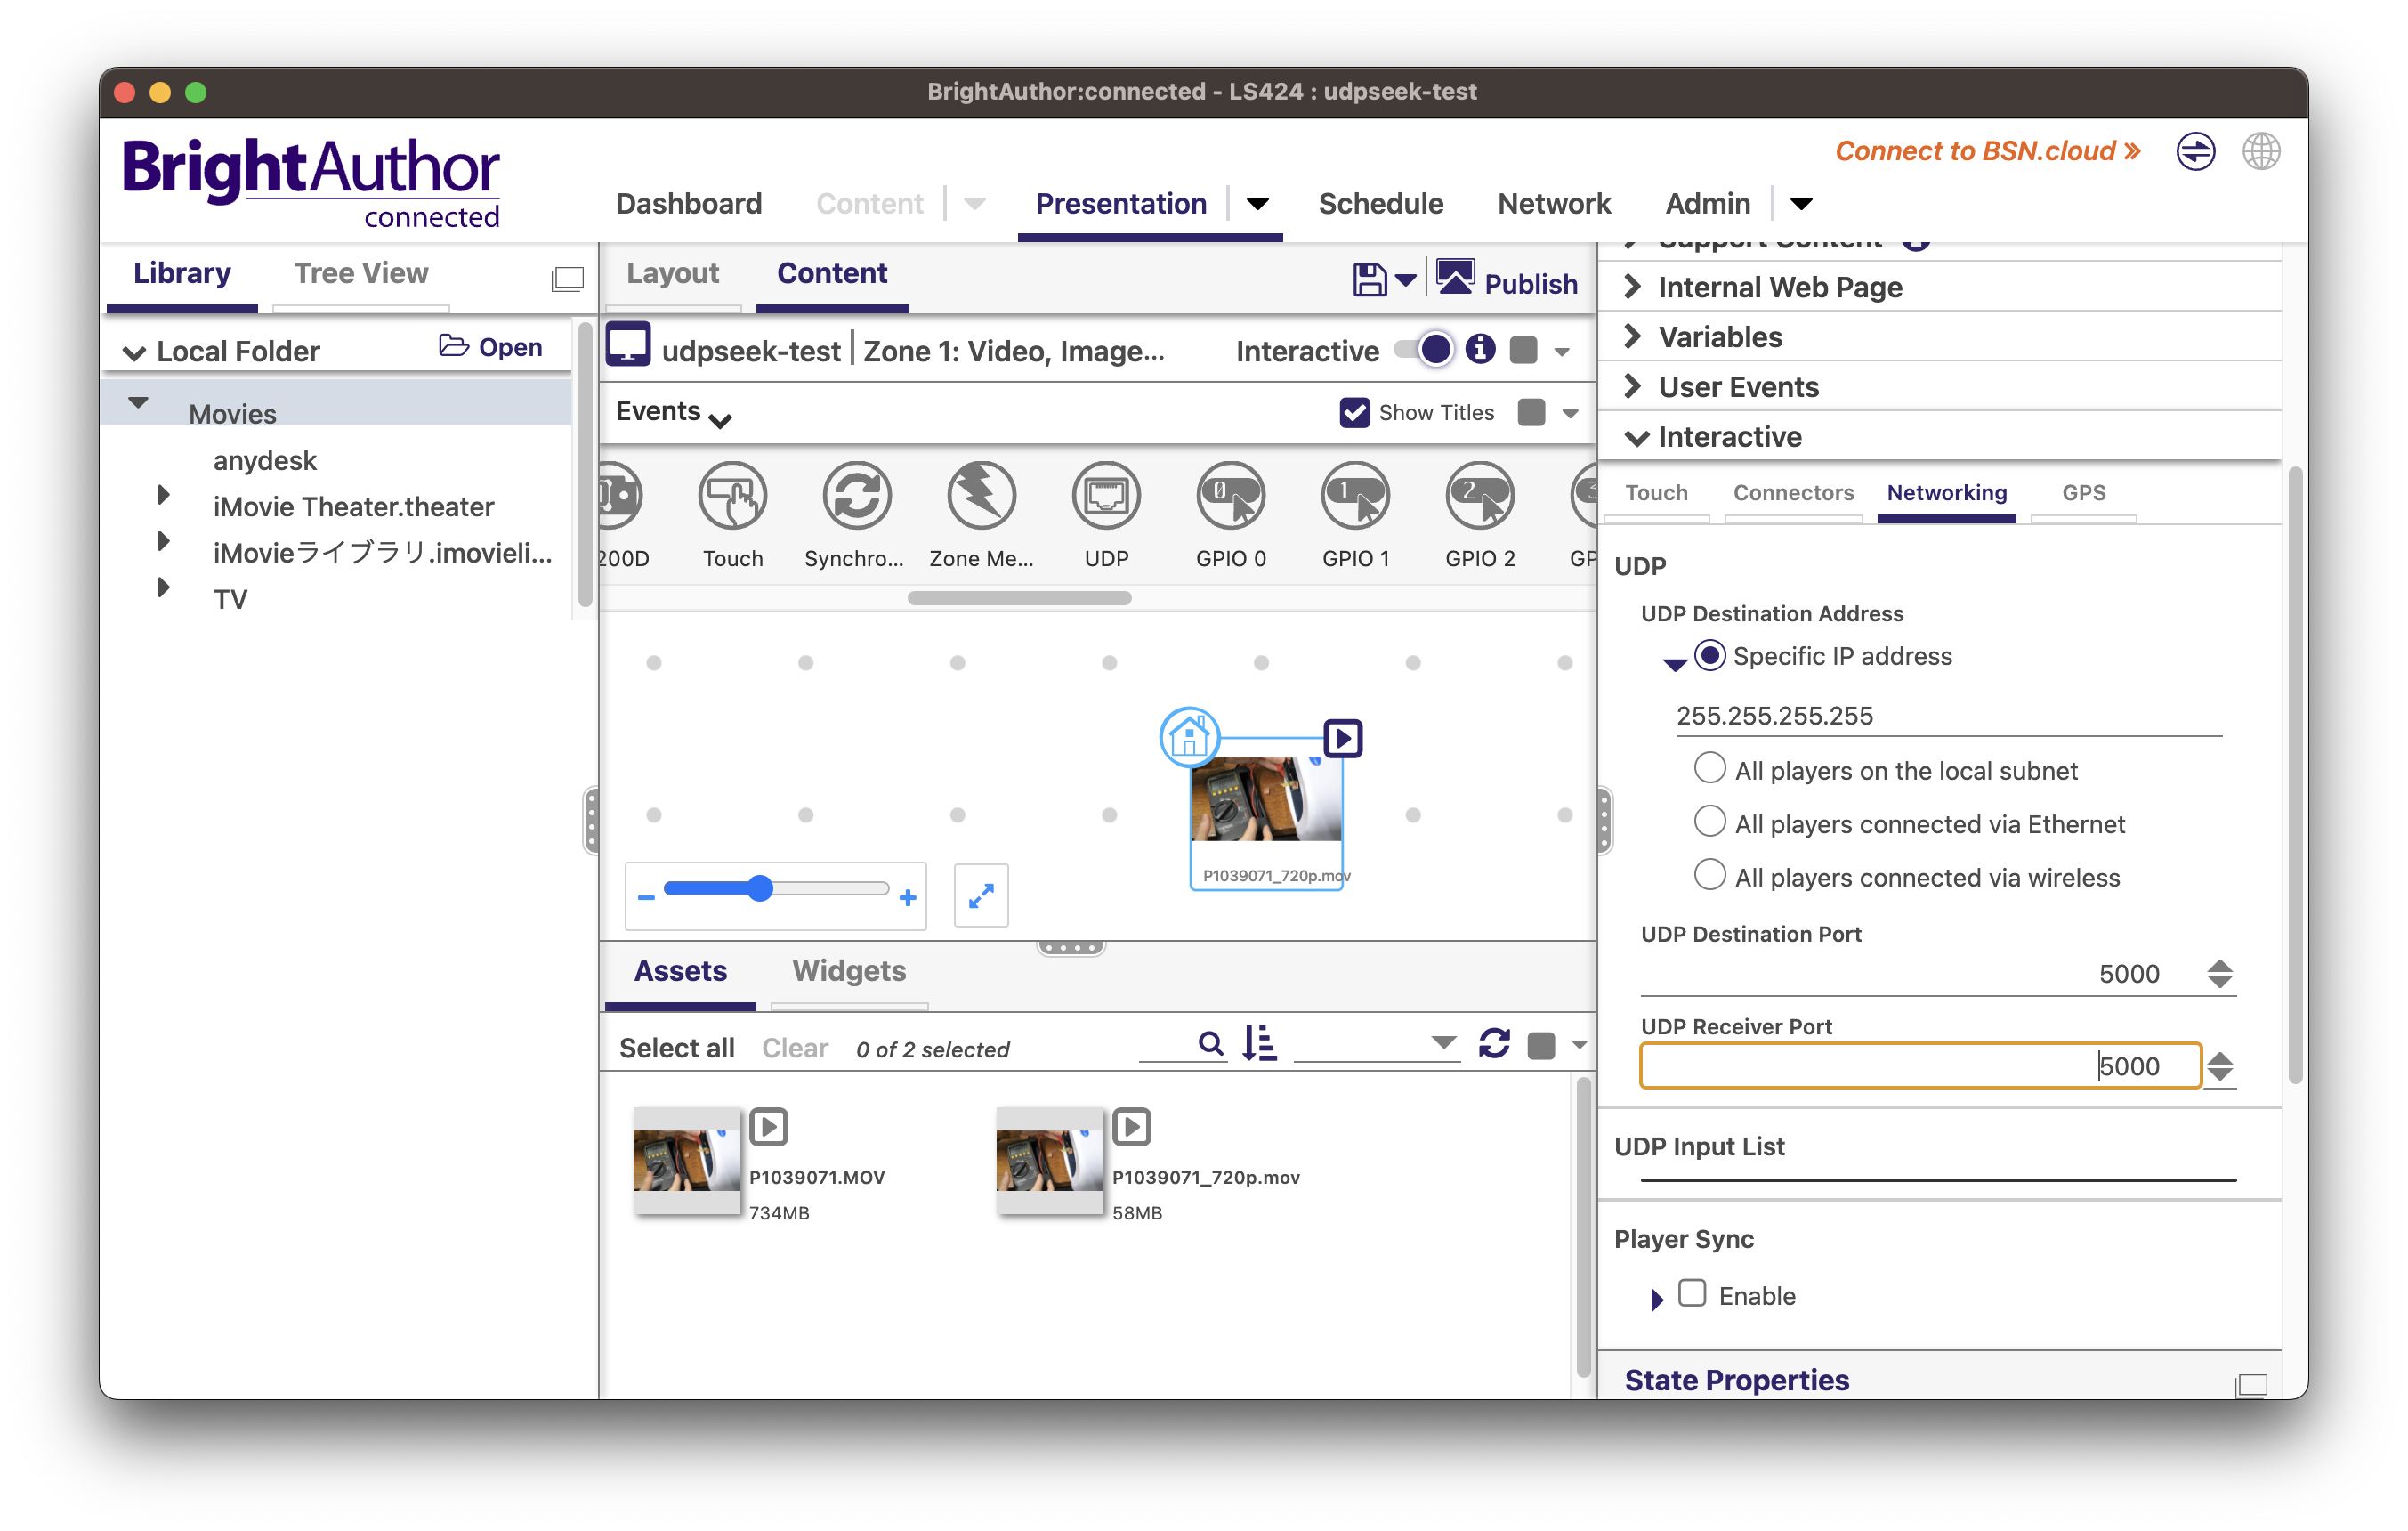The height and width of the screenshot is (1531, 2408).
Task: Expand the iMovie Theater.theater folder
Action: pyautogui.click(x=164, y=495)
